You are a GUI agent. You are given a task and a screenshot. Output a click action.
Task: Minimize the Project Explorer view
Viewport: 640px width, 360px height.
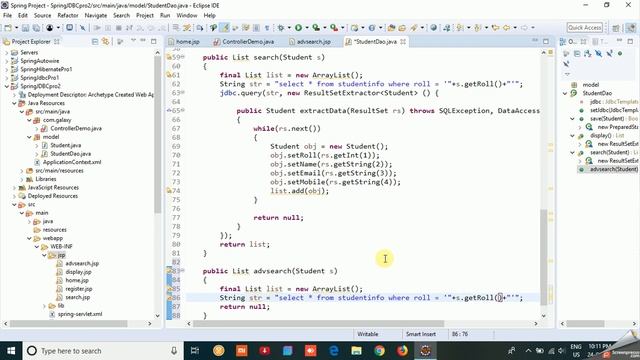143,41
